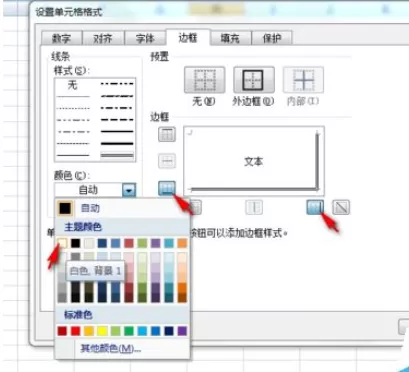Toggle the top border button
The width and height of the screenshot is (409, 372).
[x=167, y=134]
